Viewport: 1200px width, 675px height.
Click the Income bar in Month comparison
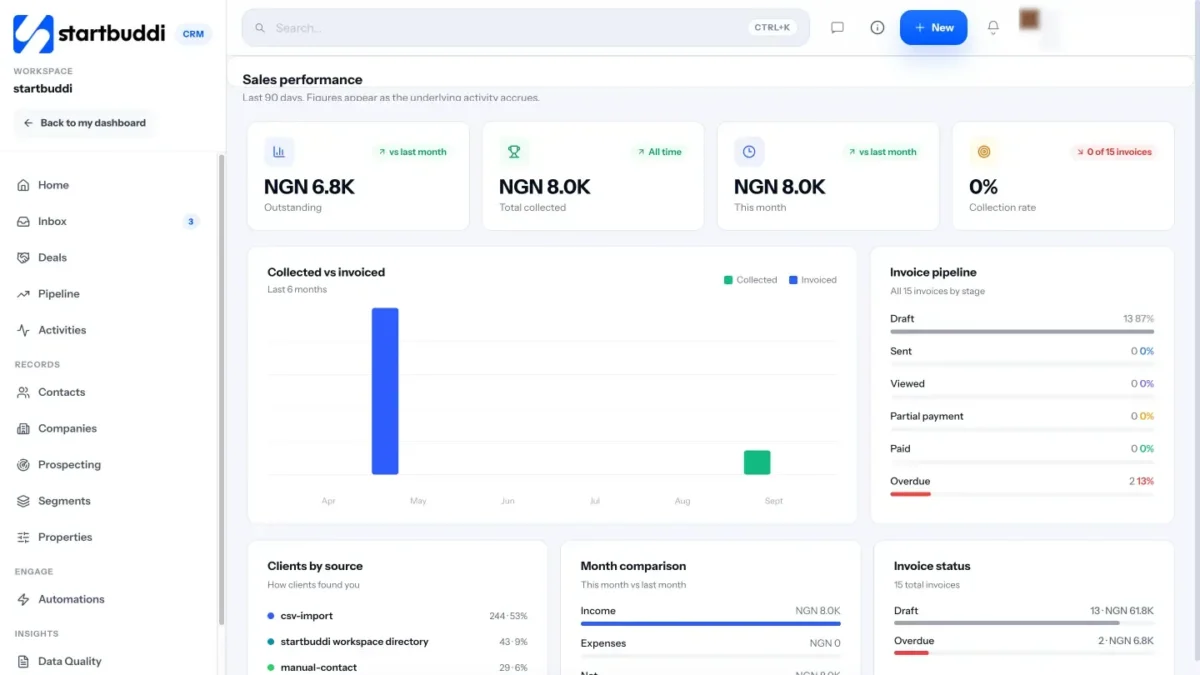click(710, 624)
